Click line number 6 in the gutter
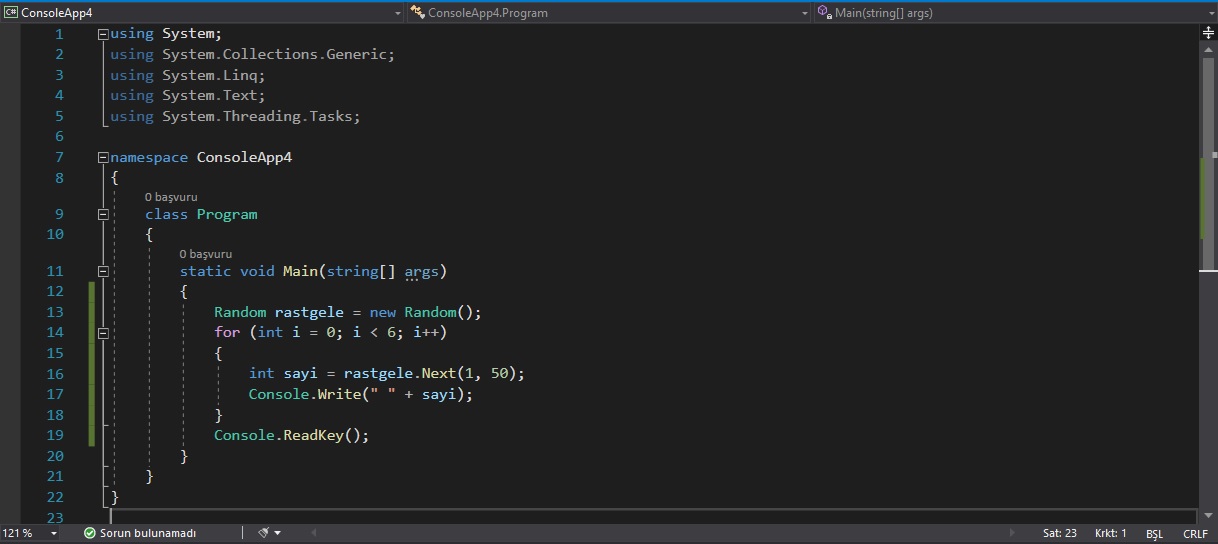The height and width of the screenshot is (544, 1218). pos(59,136)
